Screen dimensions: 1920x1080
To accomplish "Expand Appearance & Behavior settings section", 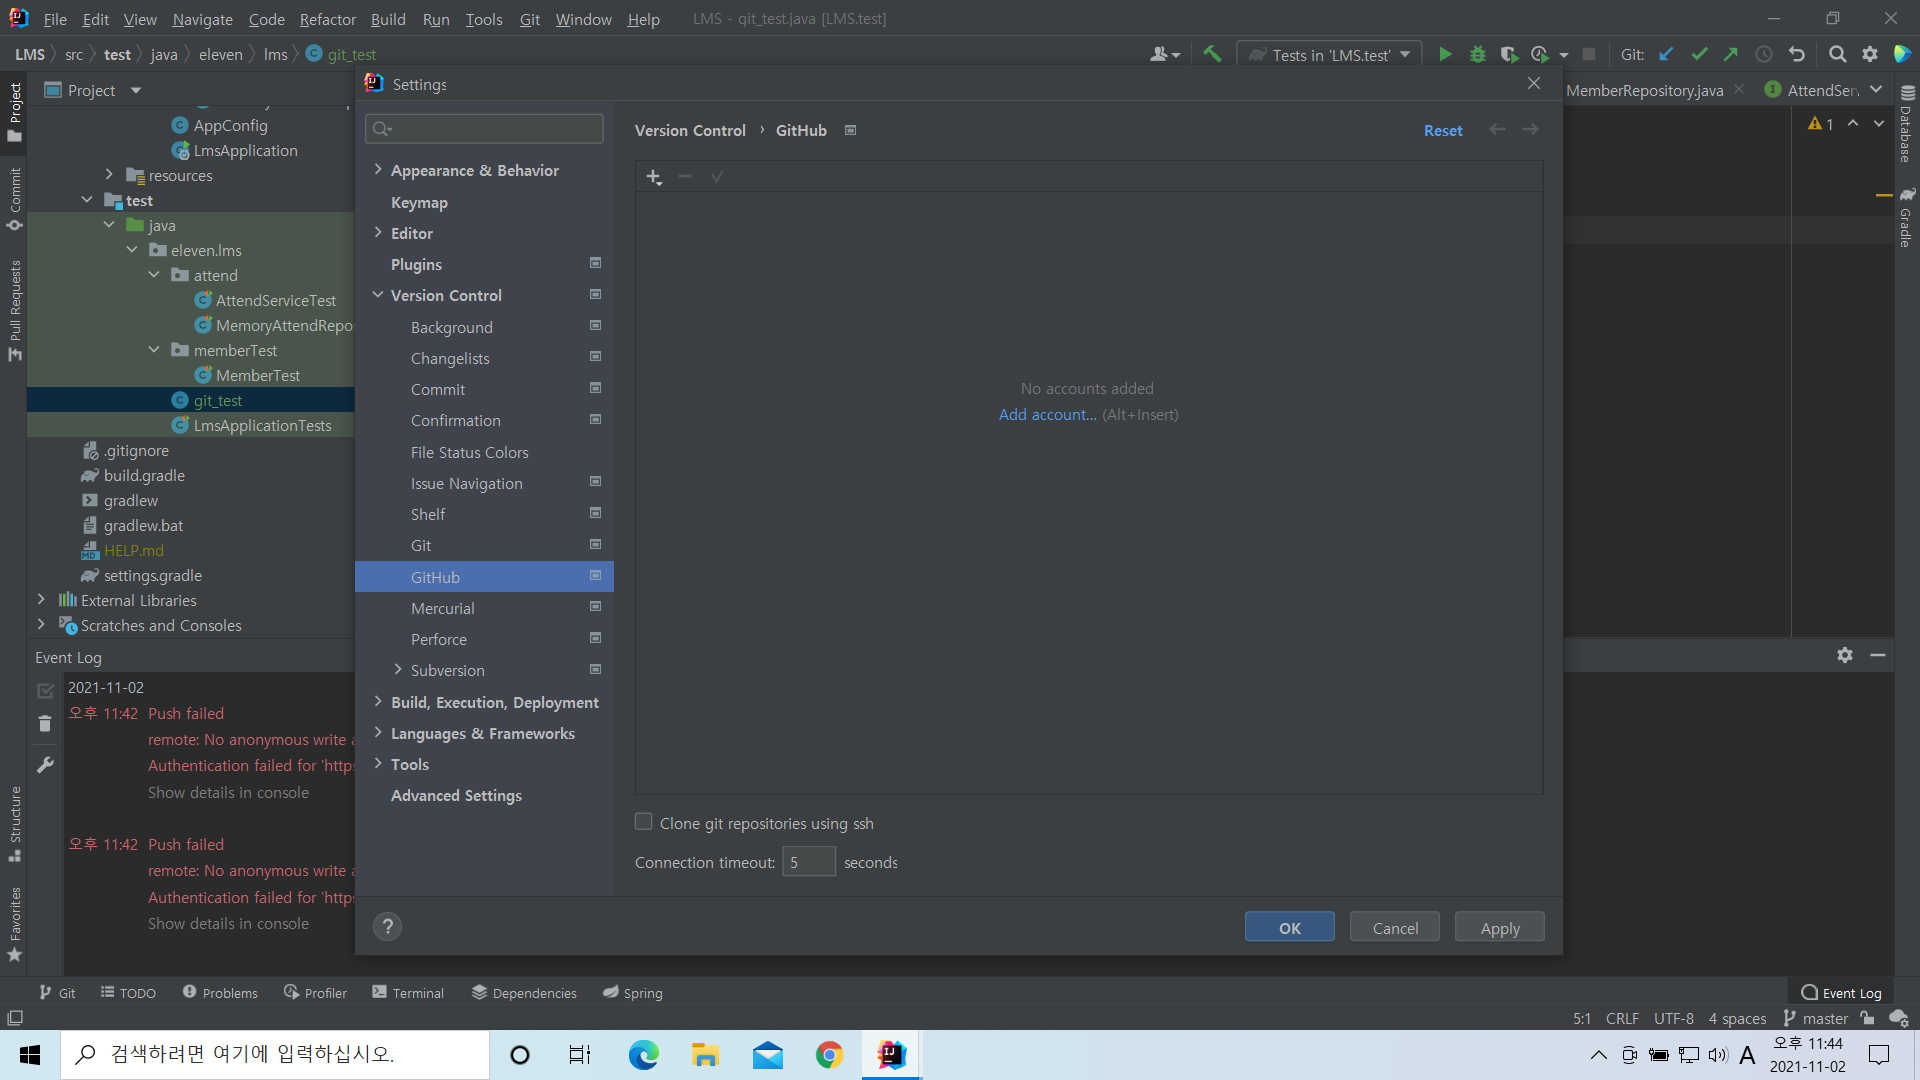I will [378, 170].
